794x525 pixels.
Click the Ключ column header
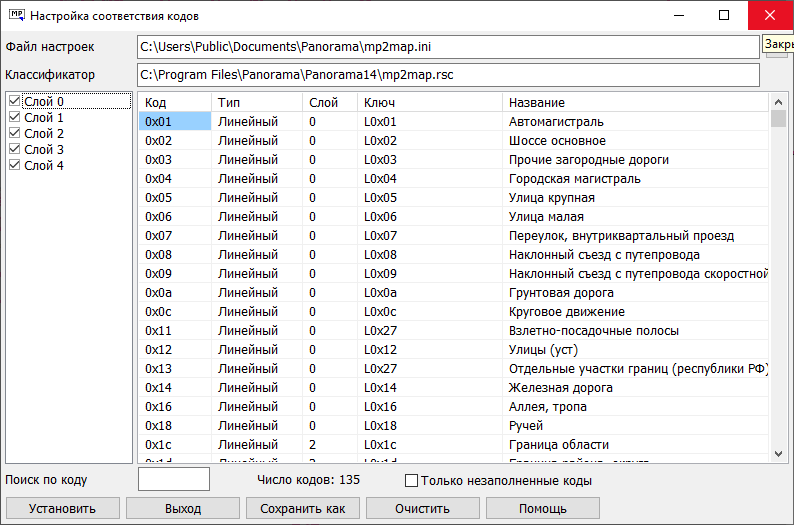click(x=430, y=102)
